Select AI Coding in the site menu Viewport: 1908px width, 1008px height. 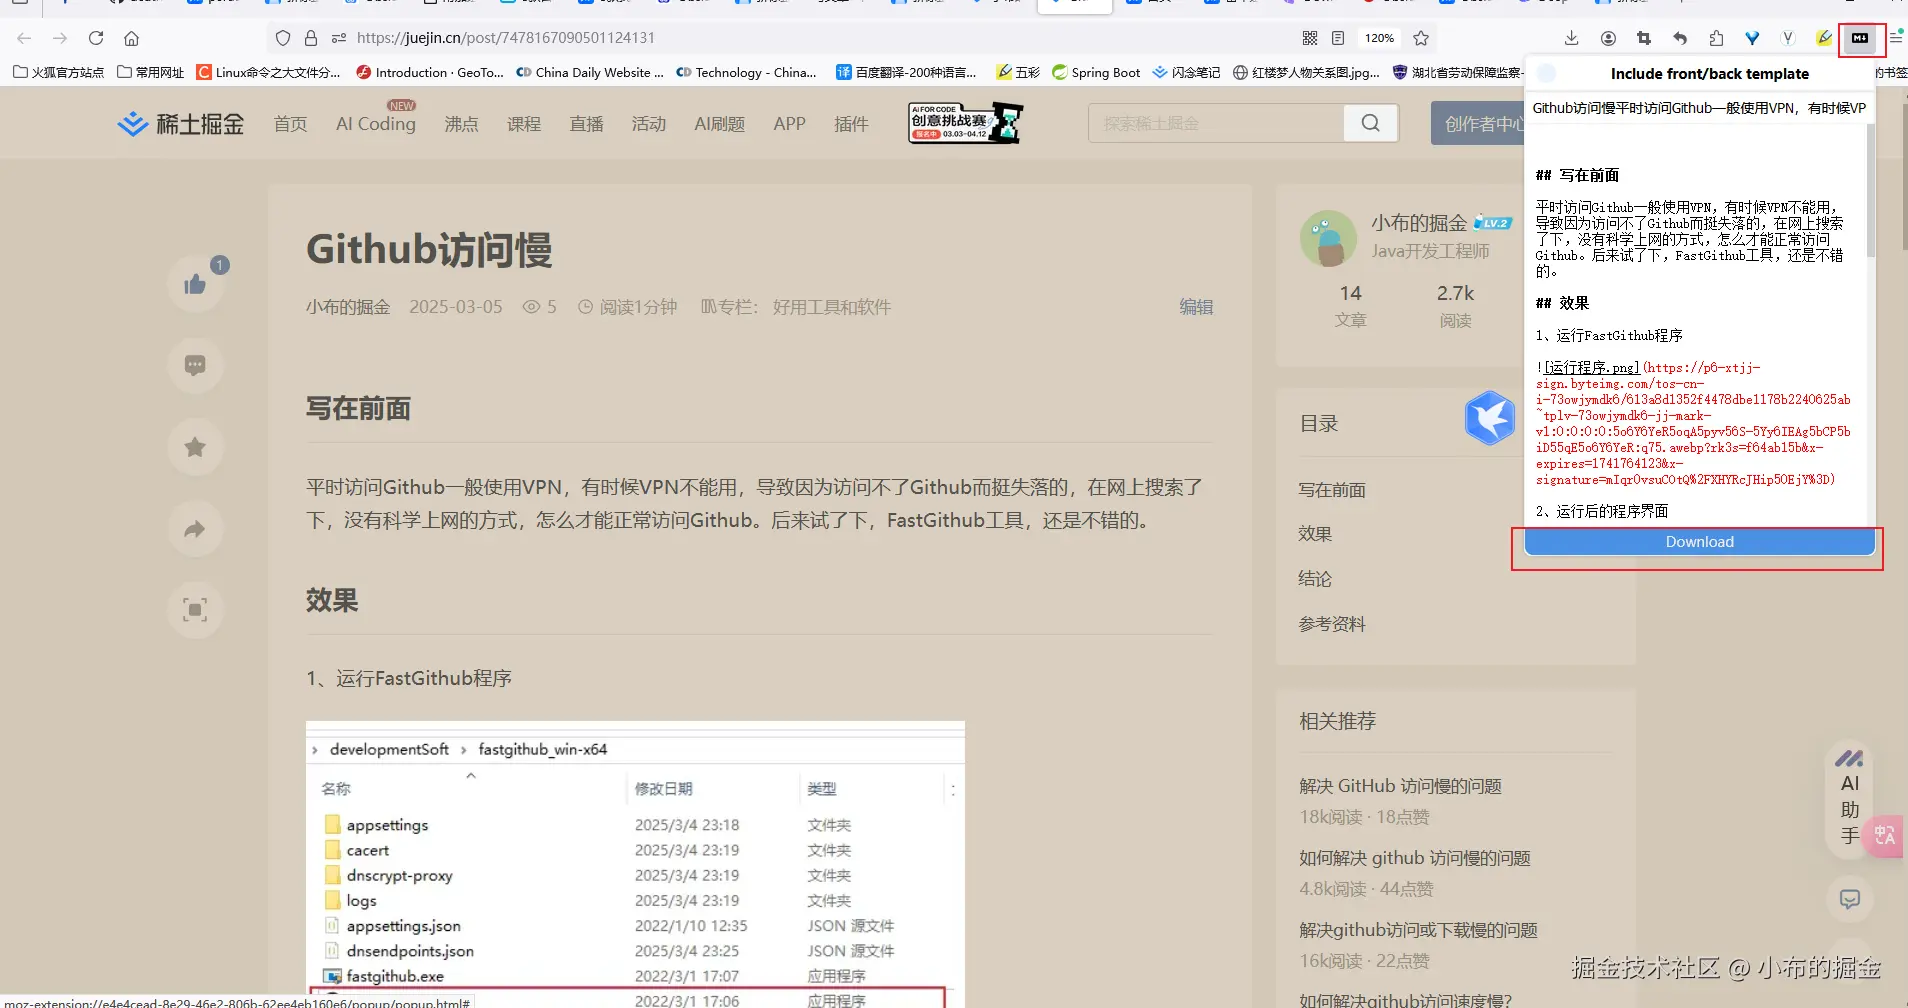click(x=375, y=123)
